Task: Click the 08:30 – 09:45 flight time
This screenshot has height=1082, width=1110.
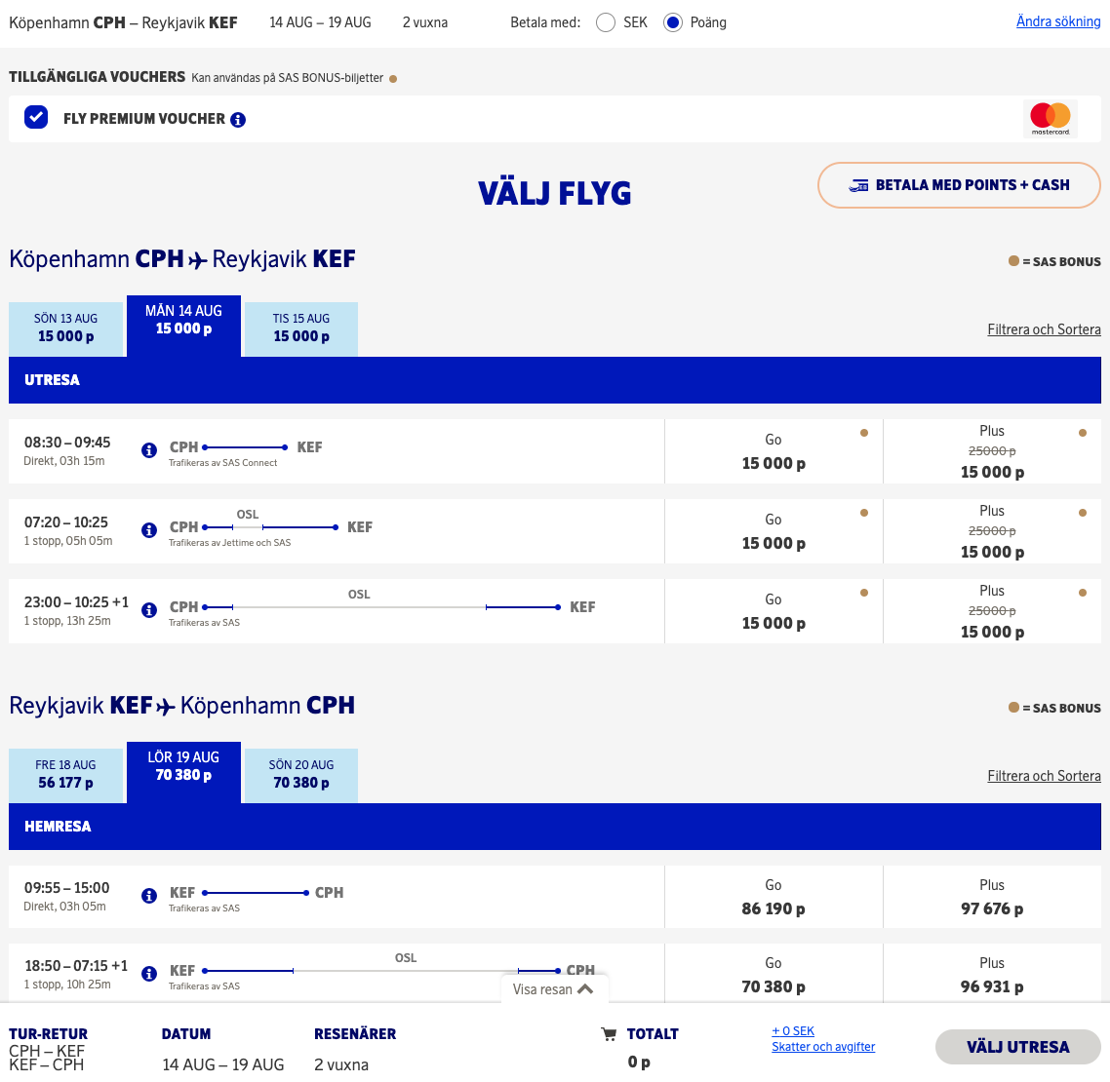Action: coord(67,443)
